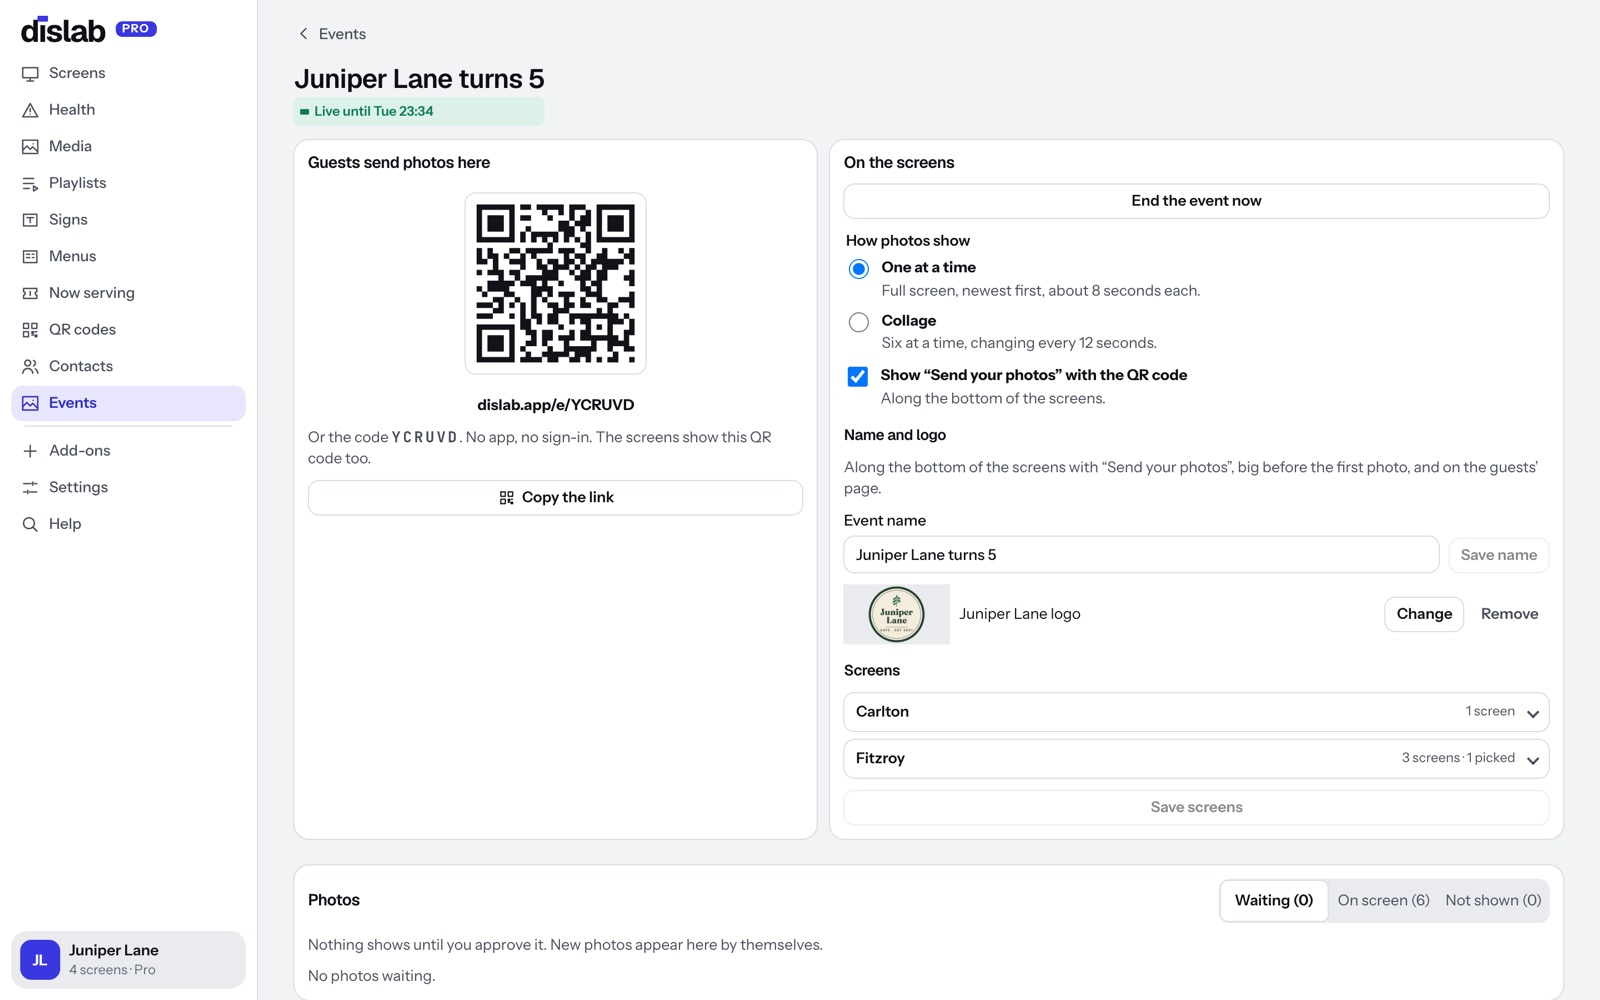Expand the Carlton screens row

click(1196, 712)
